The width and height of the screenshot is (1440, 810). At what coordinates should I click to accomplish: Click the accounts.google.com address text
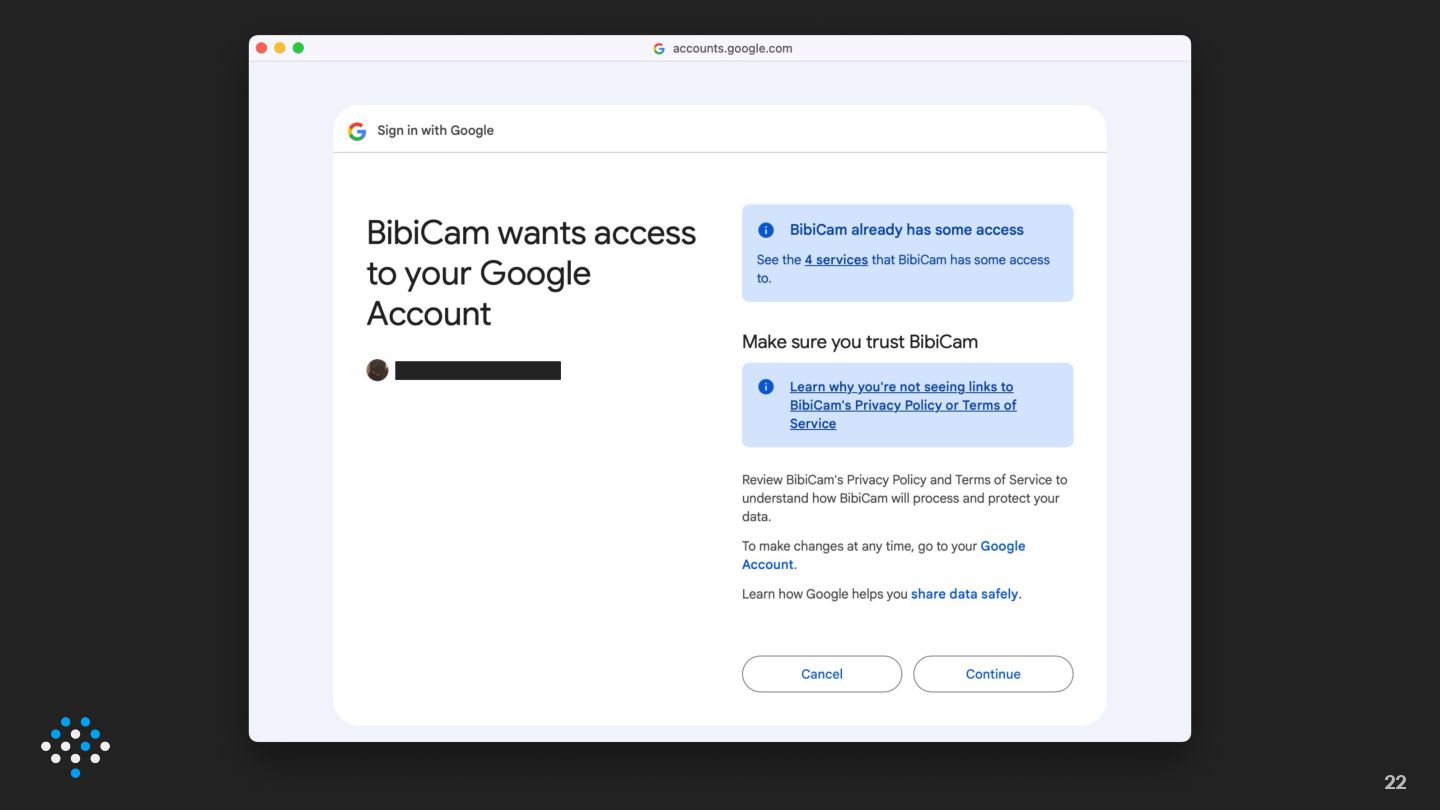click(732, 48)
